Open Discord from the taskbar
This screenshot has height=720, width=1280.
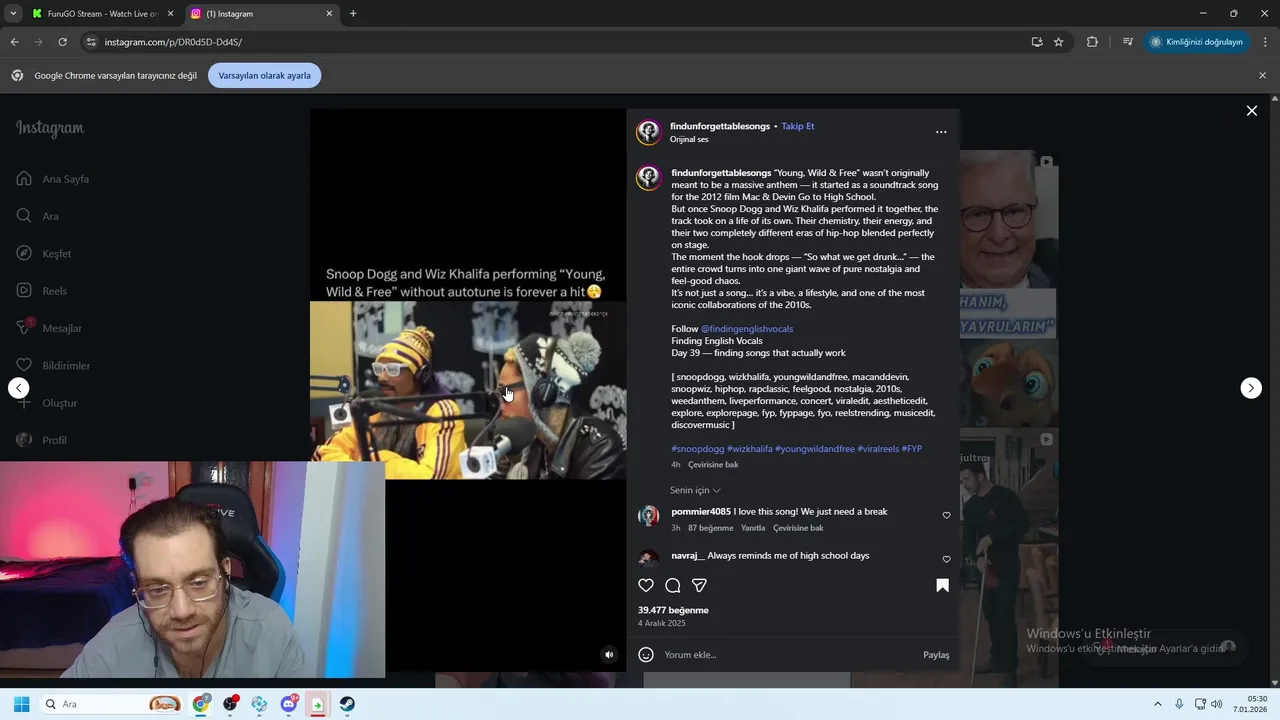pos(289,704)
